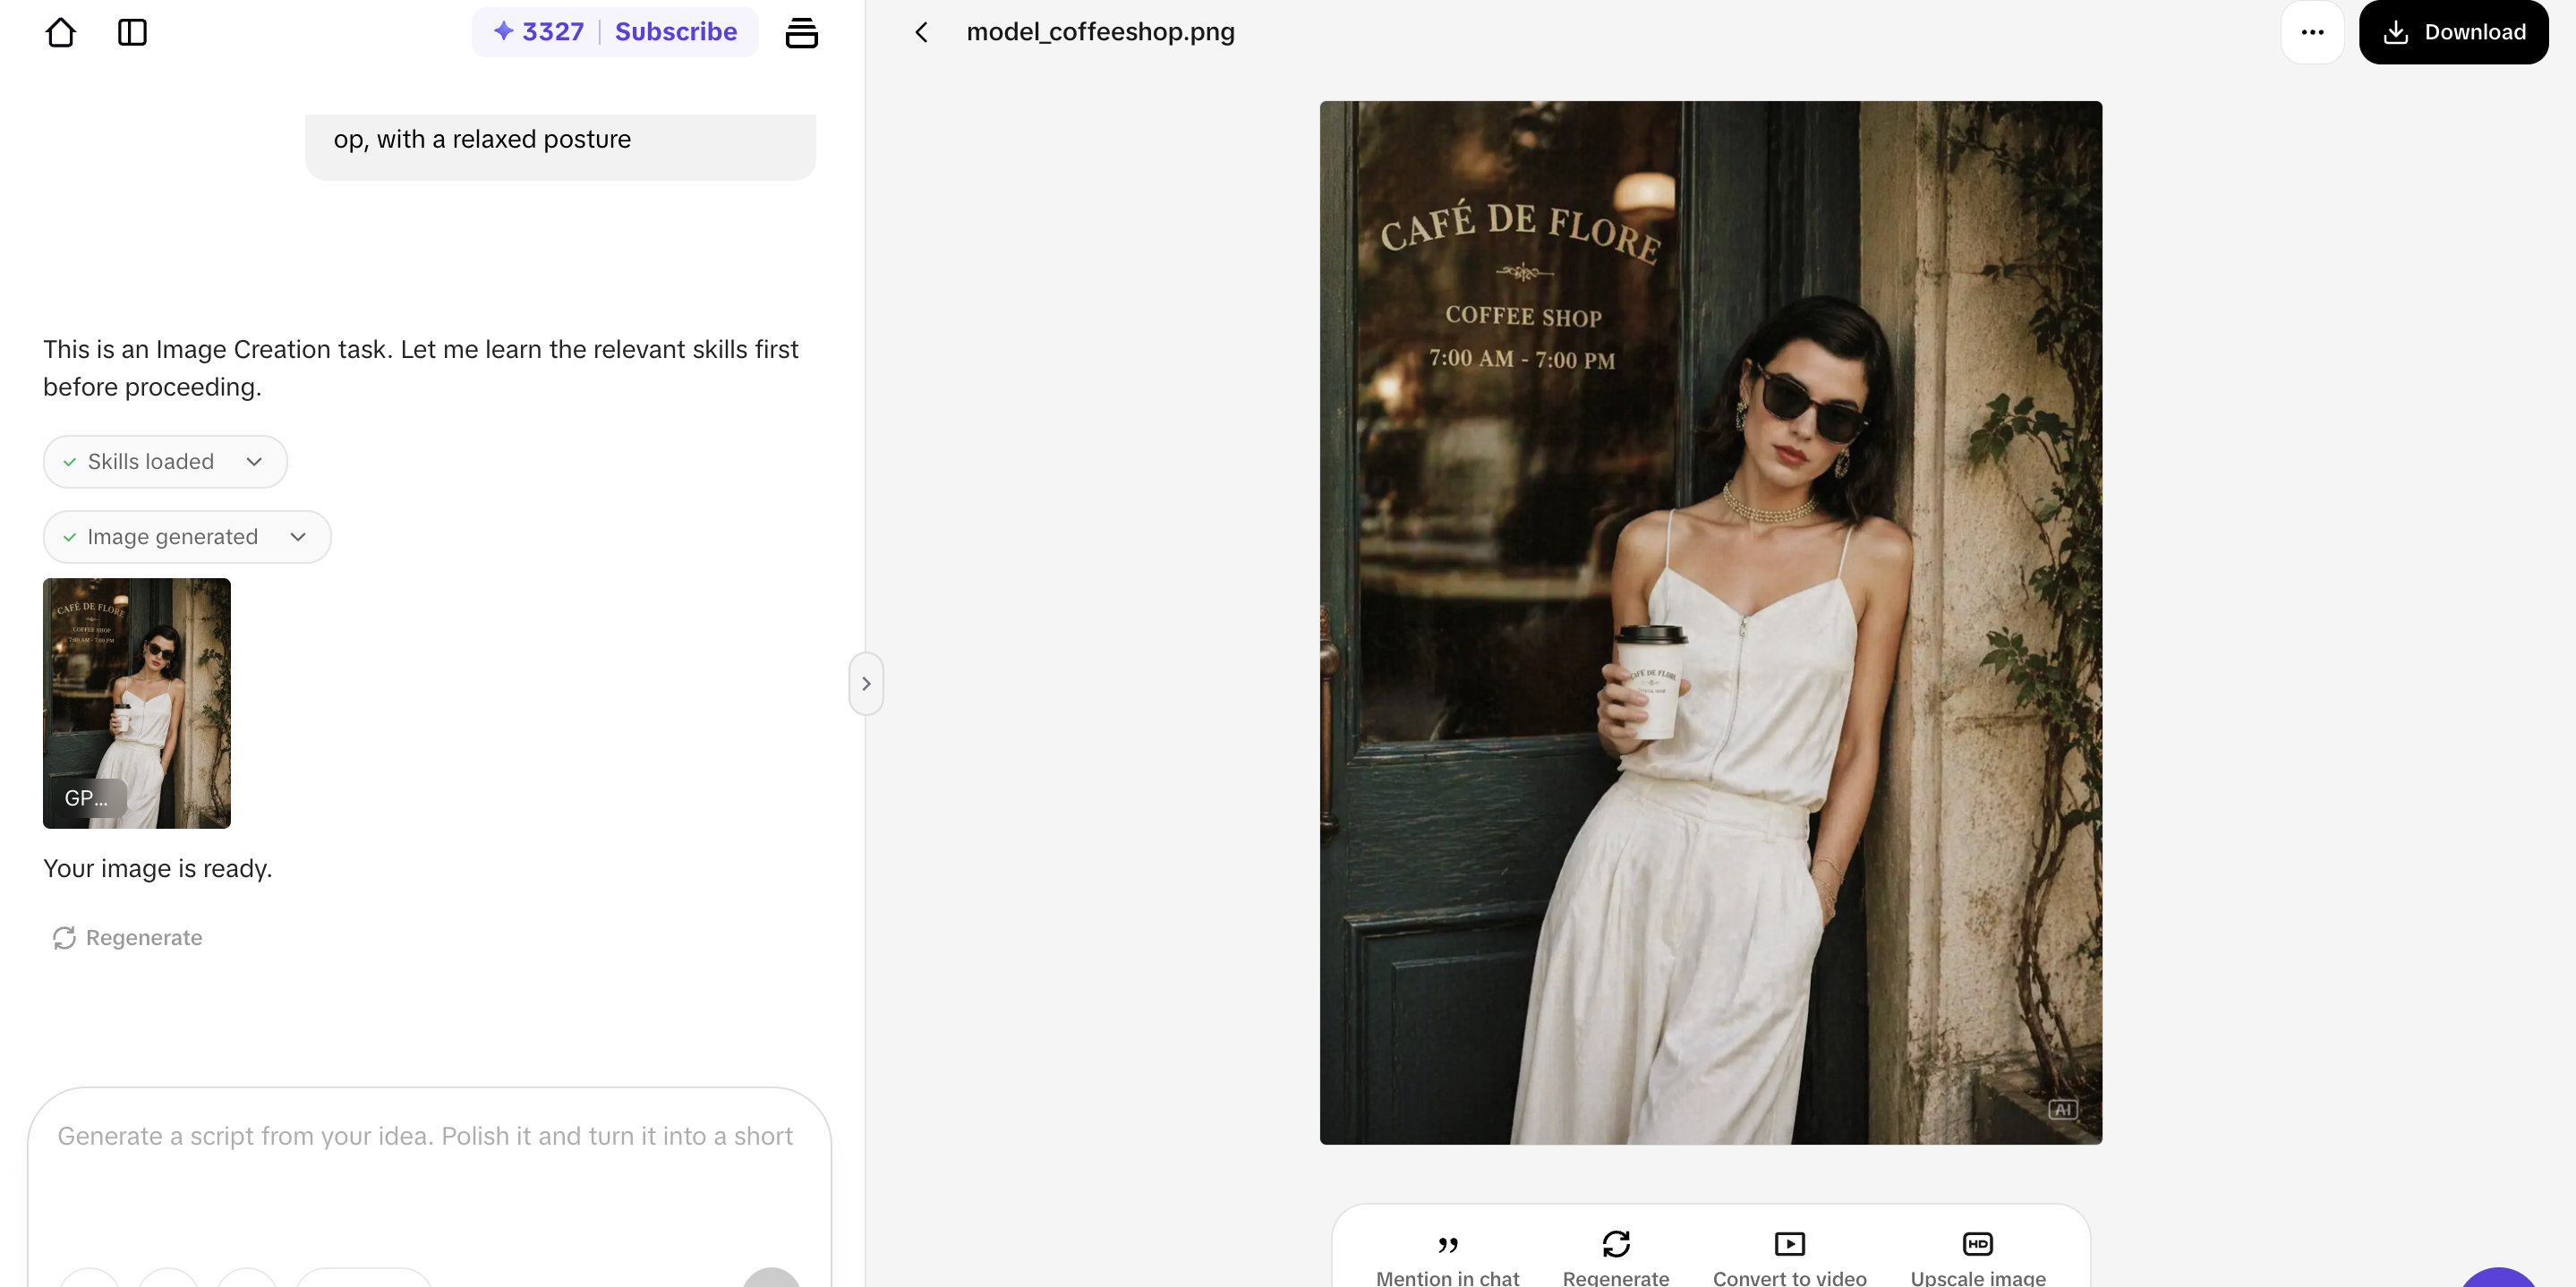Go to the home page icon
This screenshot has height=1287, width=2576.
(x=61, y=32)
